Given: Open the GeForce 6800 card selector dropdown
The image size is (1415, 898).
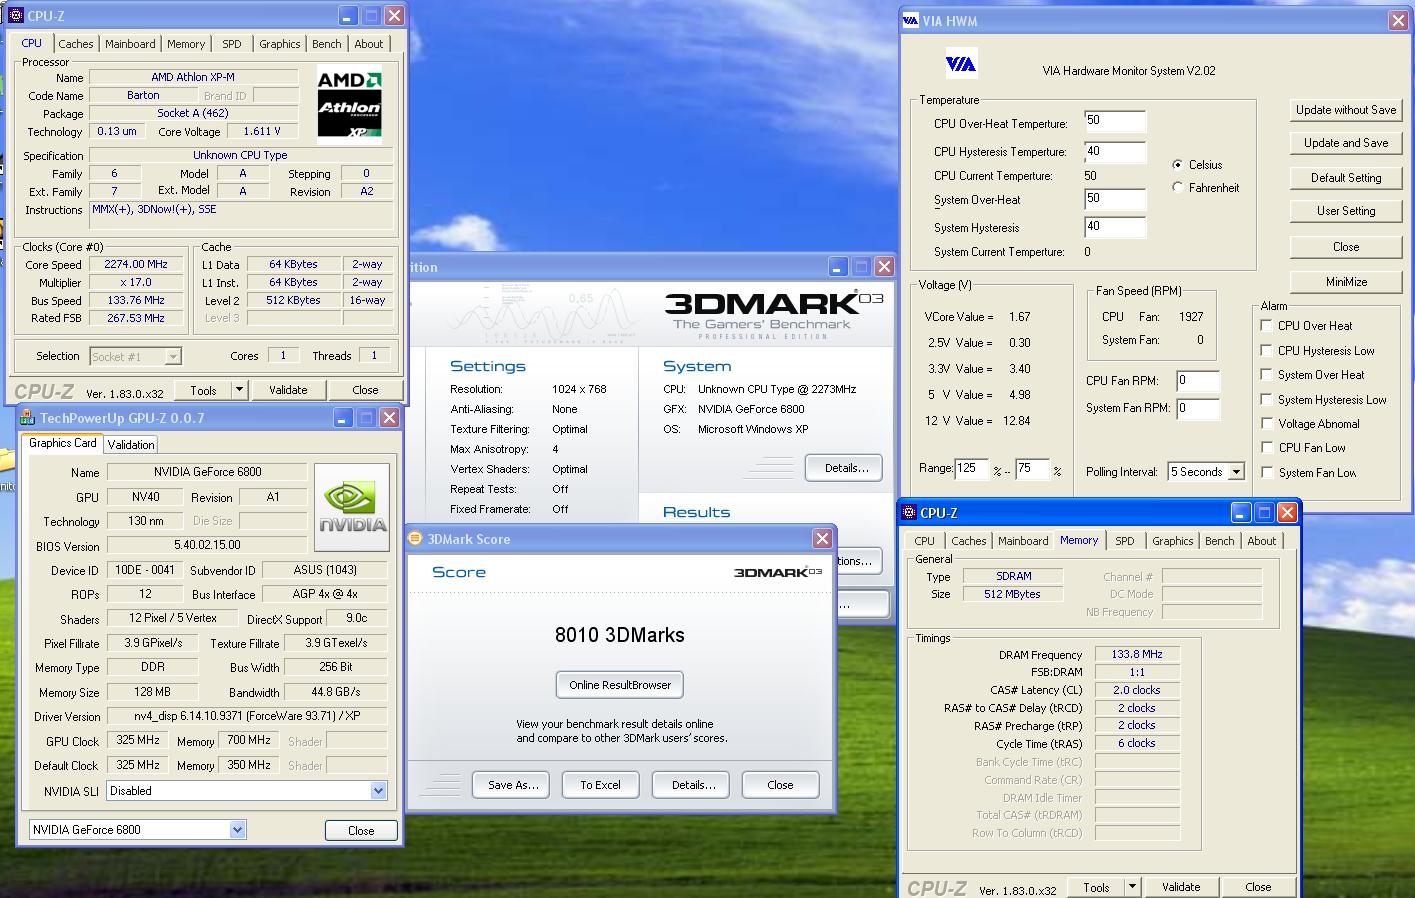Looking at the screenshot, I should coord(237,829).
